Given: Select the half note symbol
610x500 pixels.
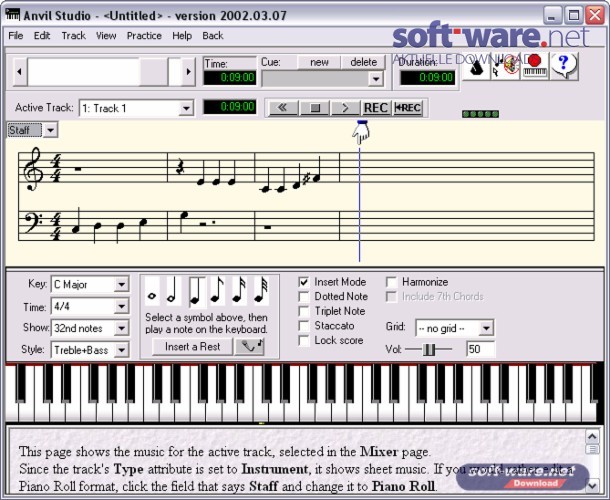Looking at the screenshot, I should (x=172, y=292).
